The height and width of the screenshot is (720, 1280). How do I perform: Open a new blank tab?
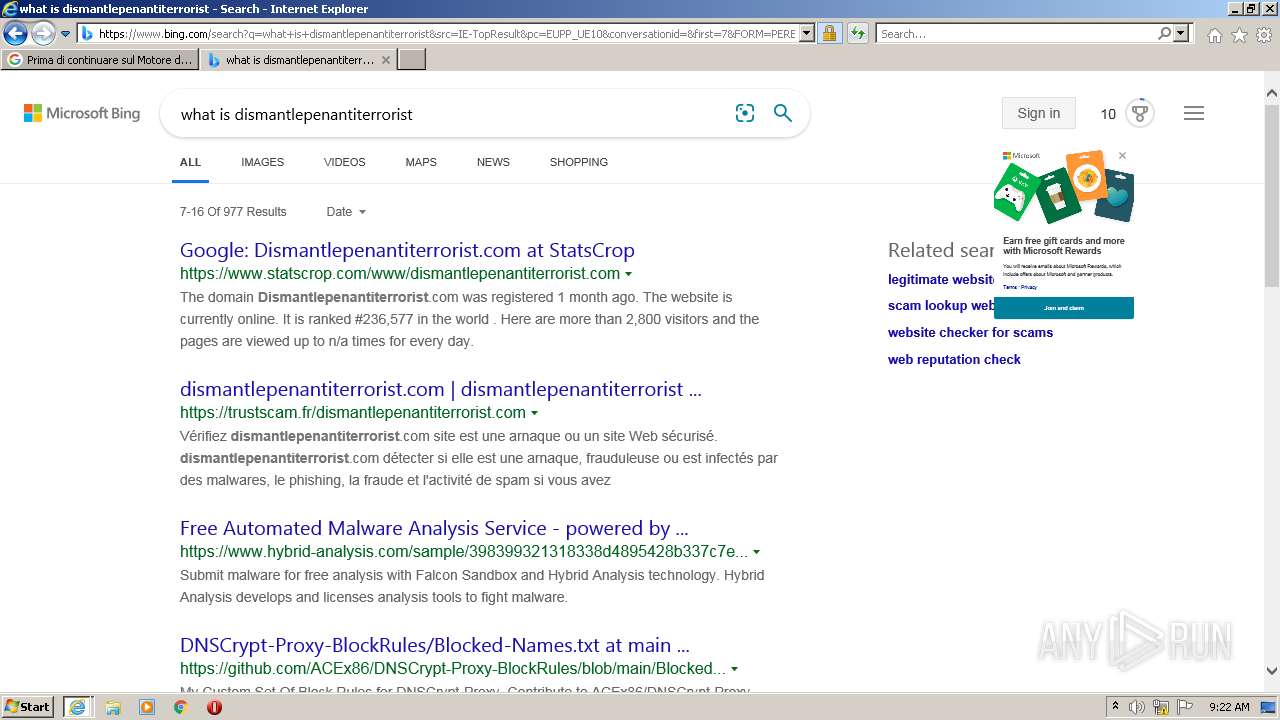(412, 60)
